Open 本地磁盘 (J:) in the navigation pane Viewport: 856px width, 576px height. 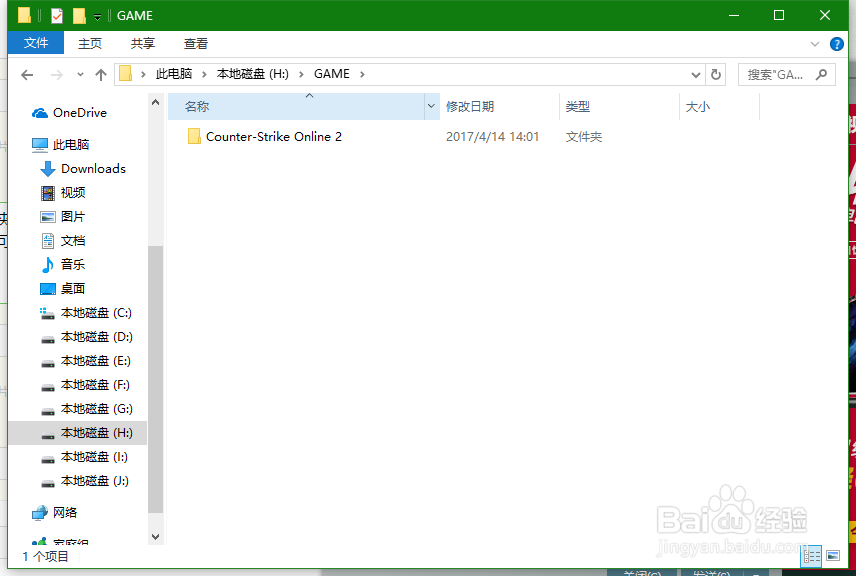click(x=94, y=481)
